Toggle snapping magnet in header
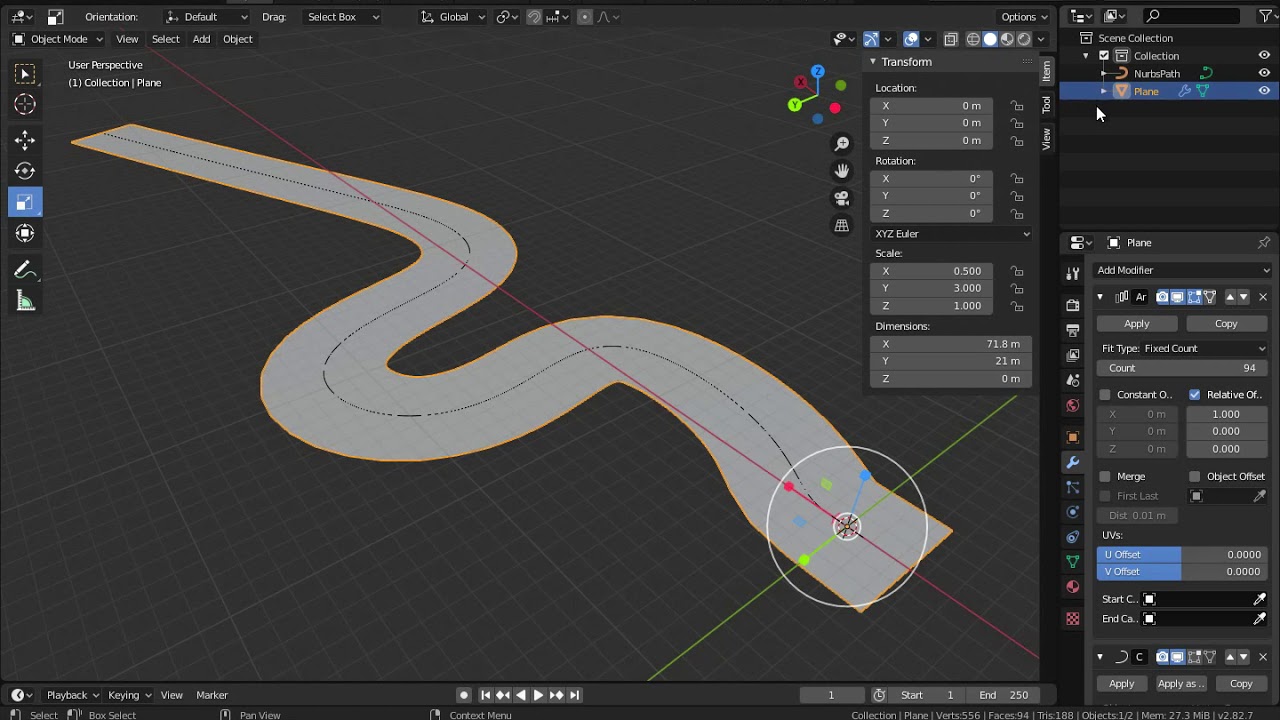Screen dimensions: 1280x720 [534, 17]
